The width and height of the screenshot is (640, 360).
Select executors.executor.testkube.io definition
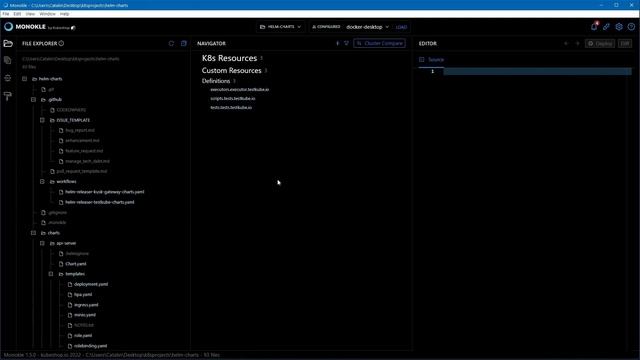(x=240, y=89)
